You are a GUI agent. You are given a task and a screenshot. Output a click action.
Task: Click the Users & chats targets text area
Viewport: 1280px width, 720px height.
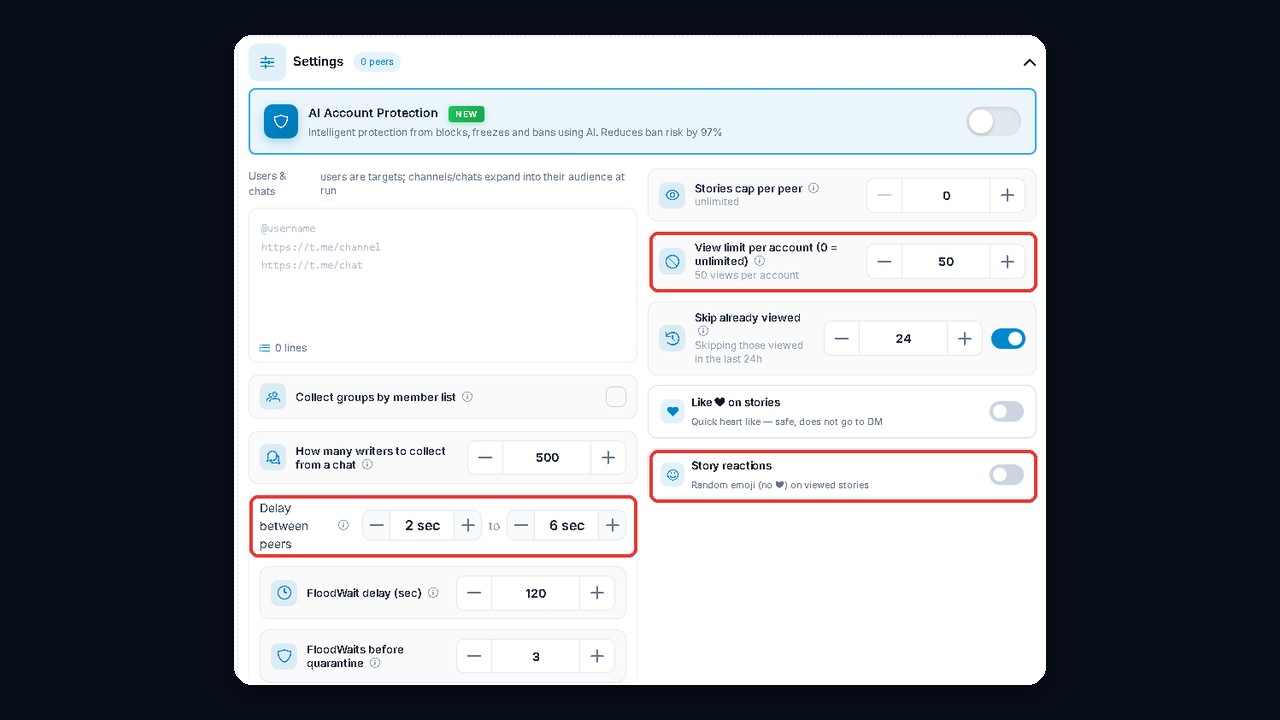[x=442, y=285]
